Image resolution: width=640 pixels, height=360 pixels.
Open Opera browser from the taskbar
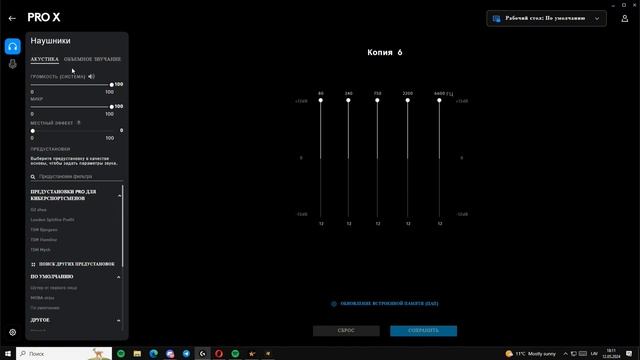pos(219,353)
